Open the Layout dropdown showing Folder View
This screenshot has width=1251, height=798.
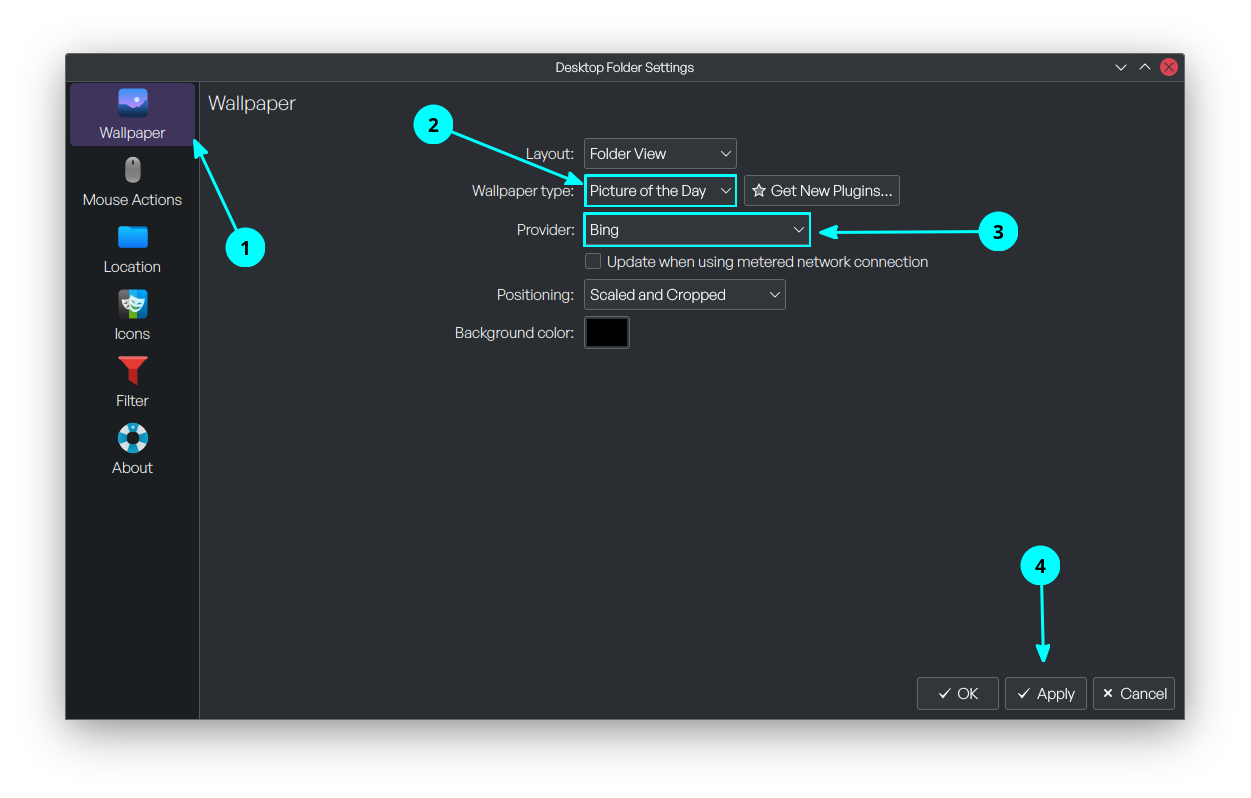point(660,154)
